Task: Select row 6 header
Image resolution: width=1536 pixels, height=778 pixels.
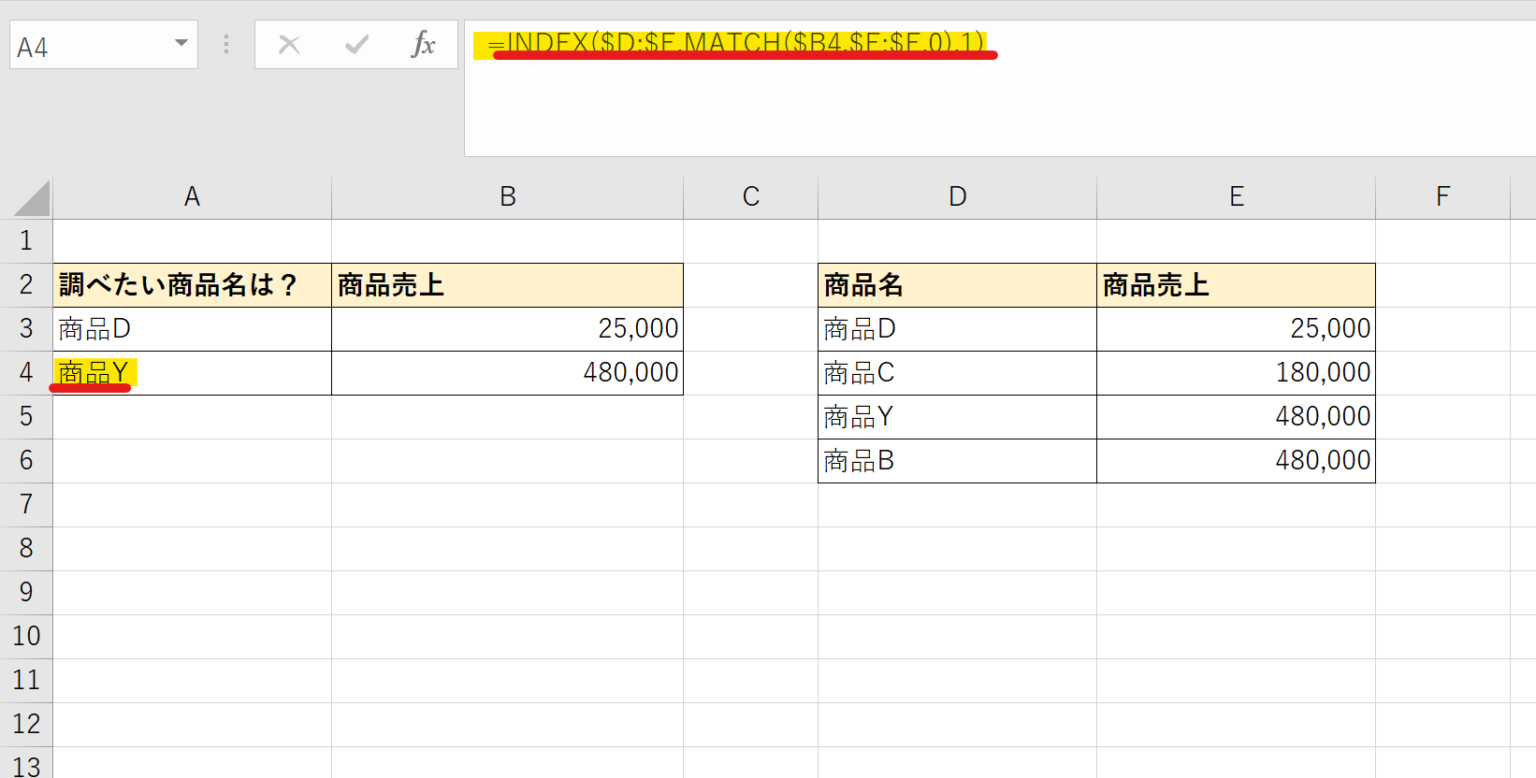Action: pyautogui.click(x=26, y=461)
